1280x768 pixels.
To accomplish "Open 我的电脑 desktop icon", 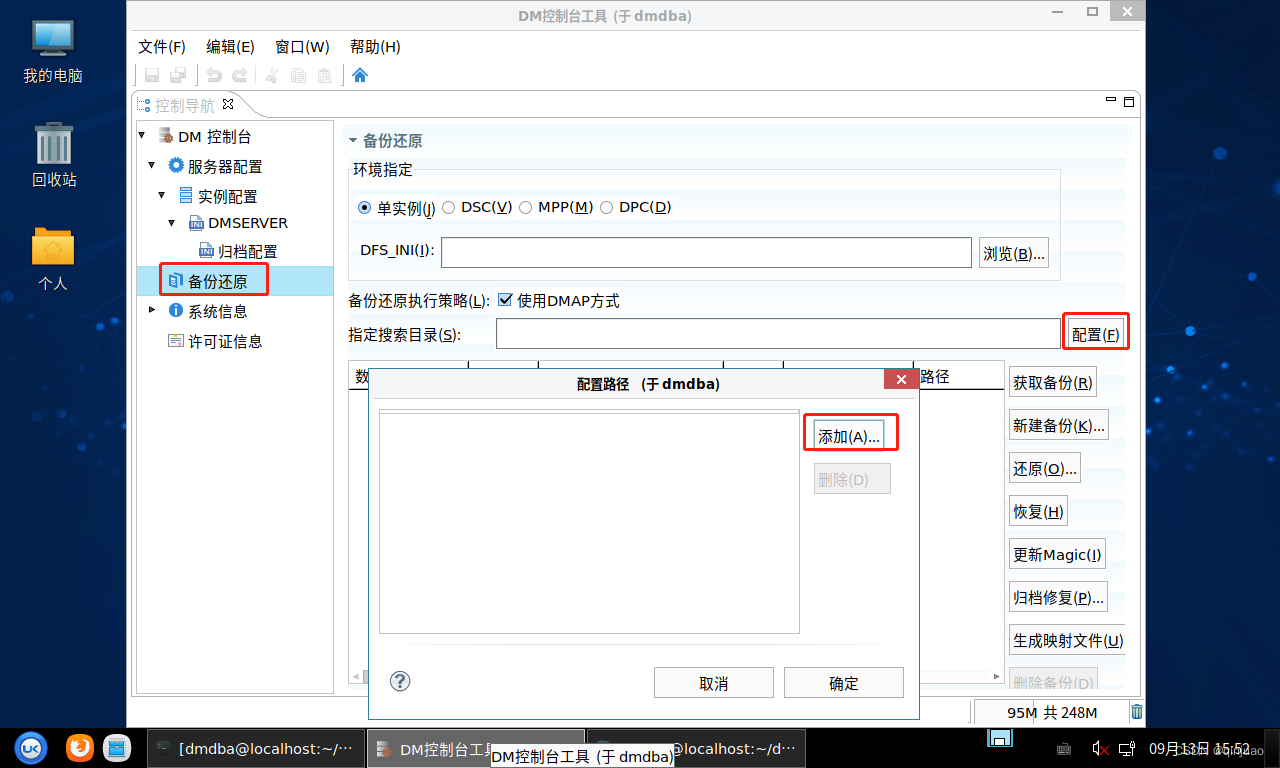I will click(52, 52).
